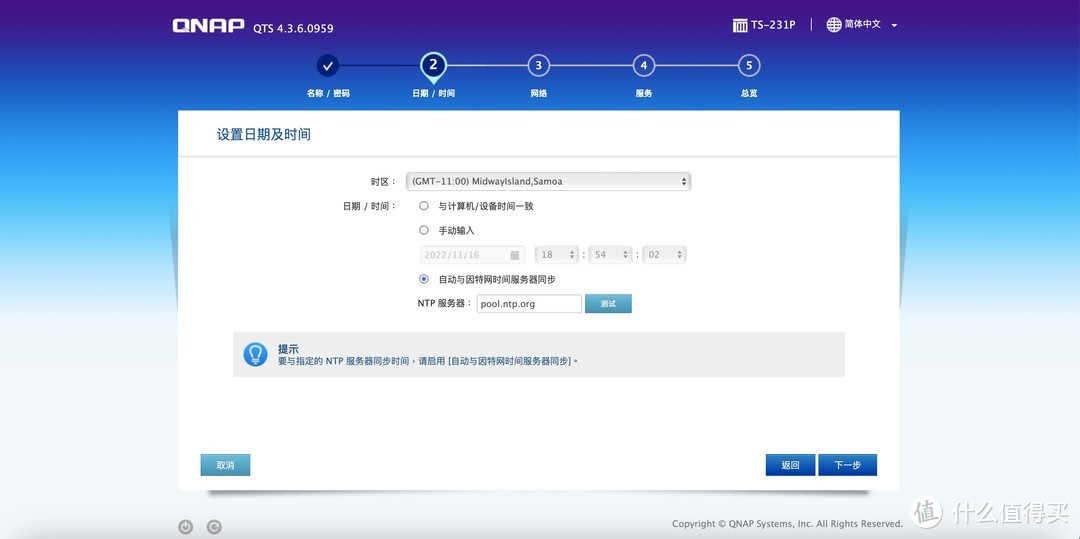1080x539 pixels.
Task: Click the NTP 服务器： label
Action: (x=445, y=304)
